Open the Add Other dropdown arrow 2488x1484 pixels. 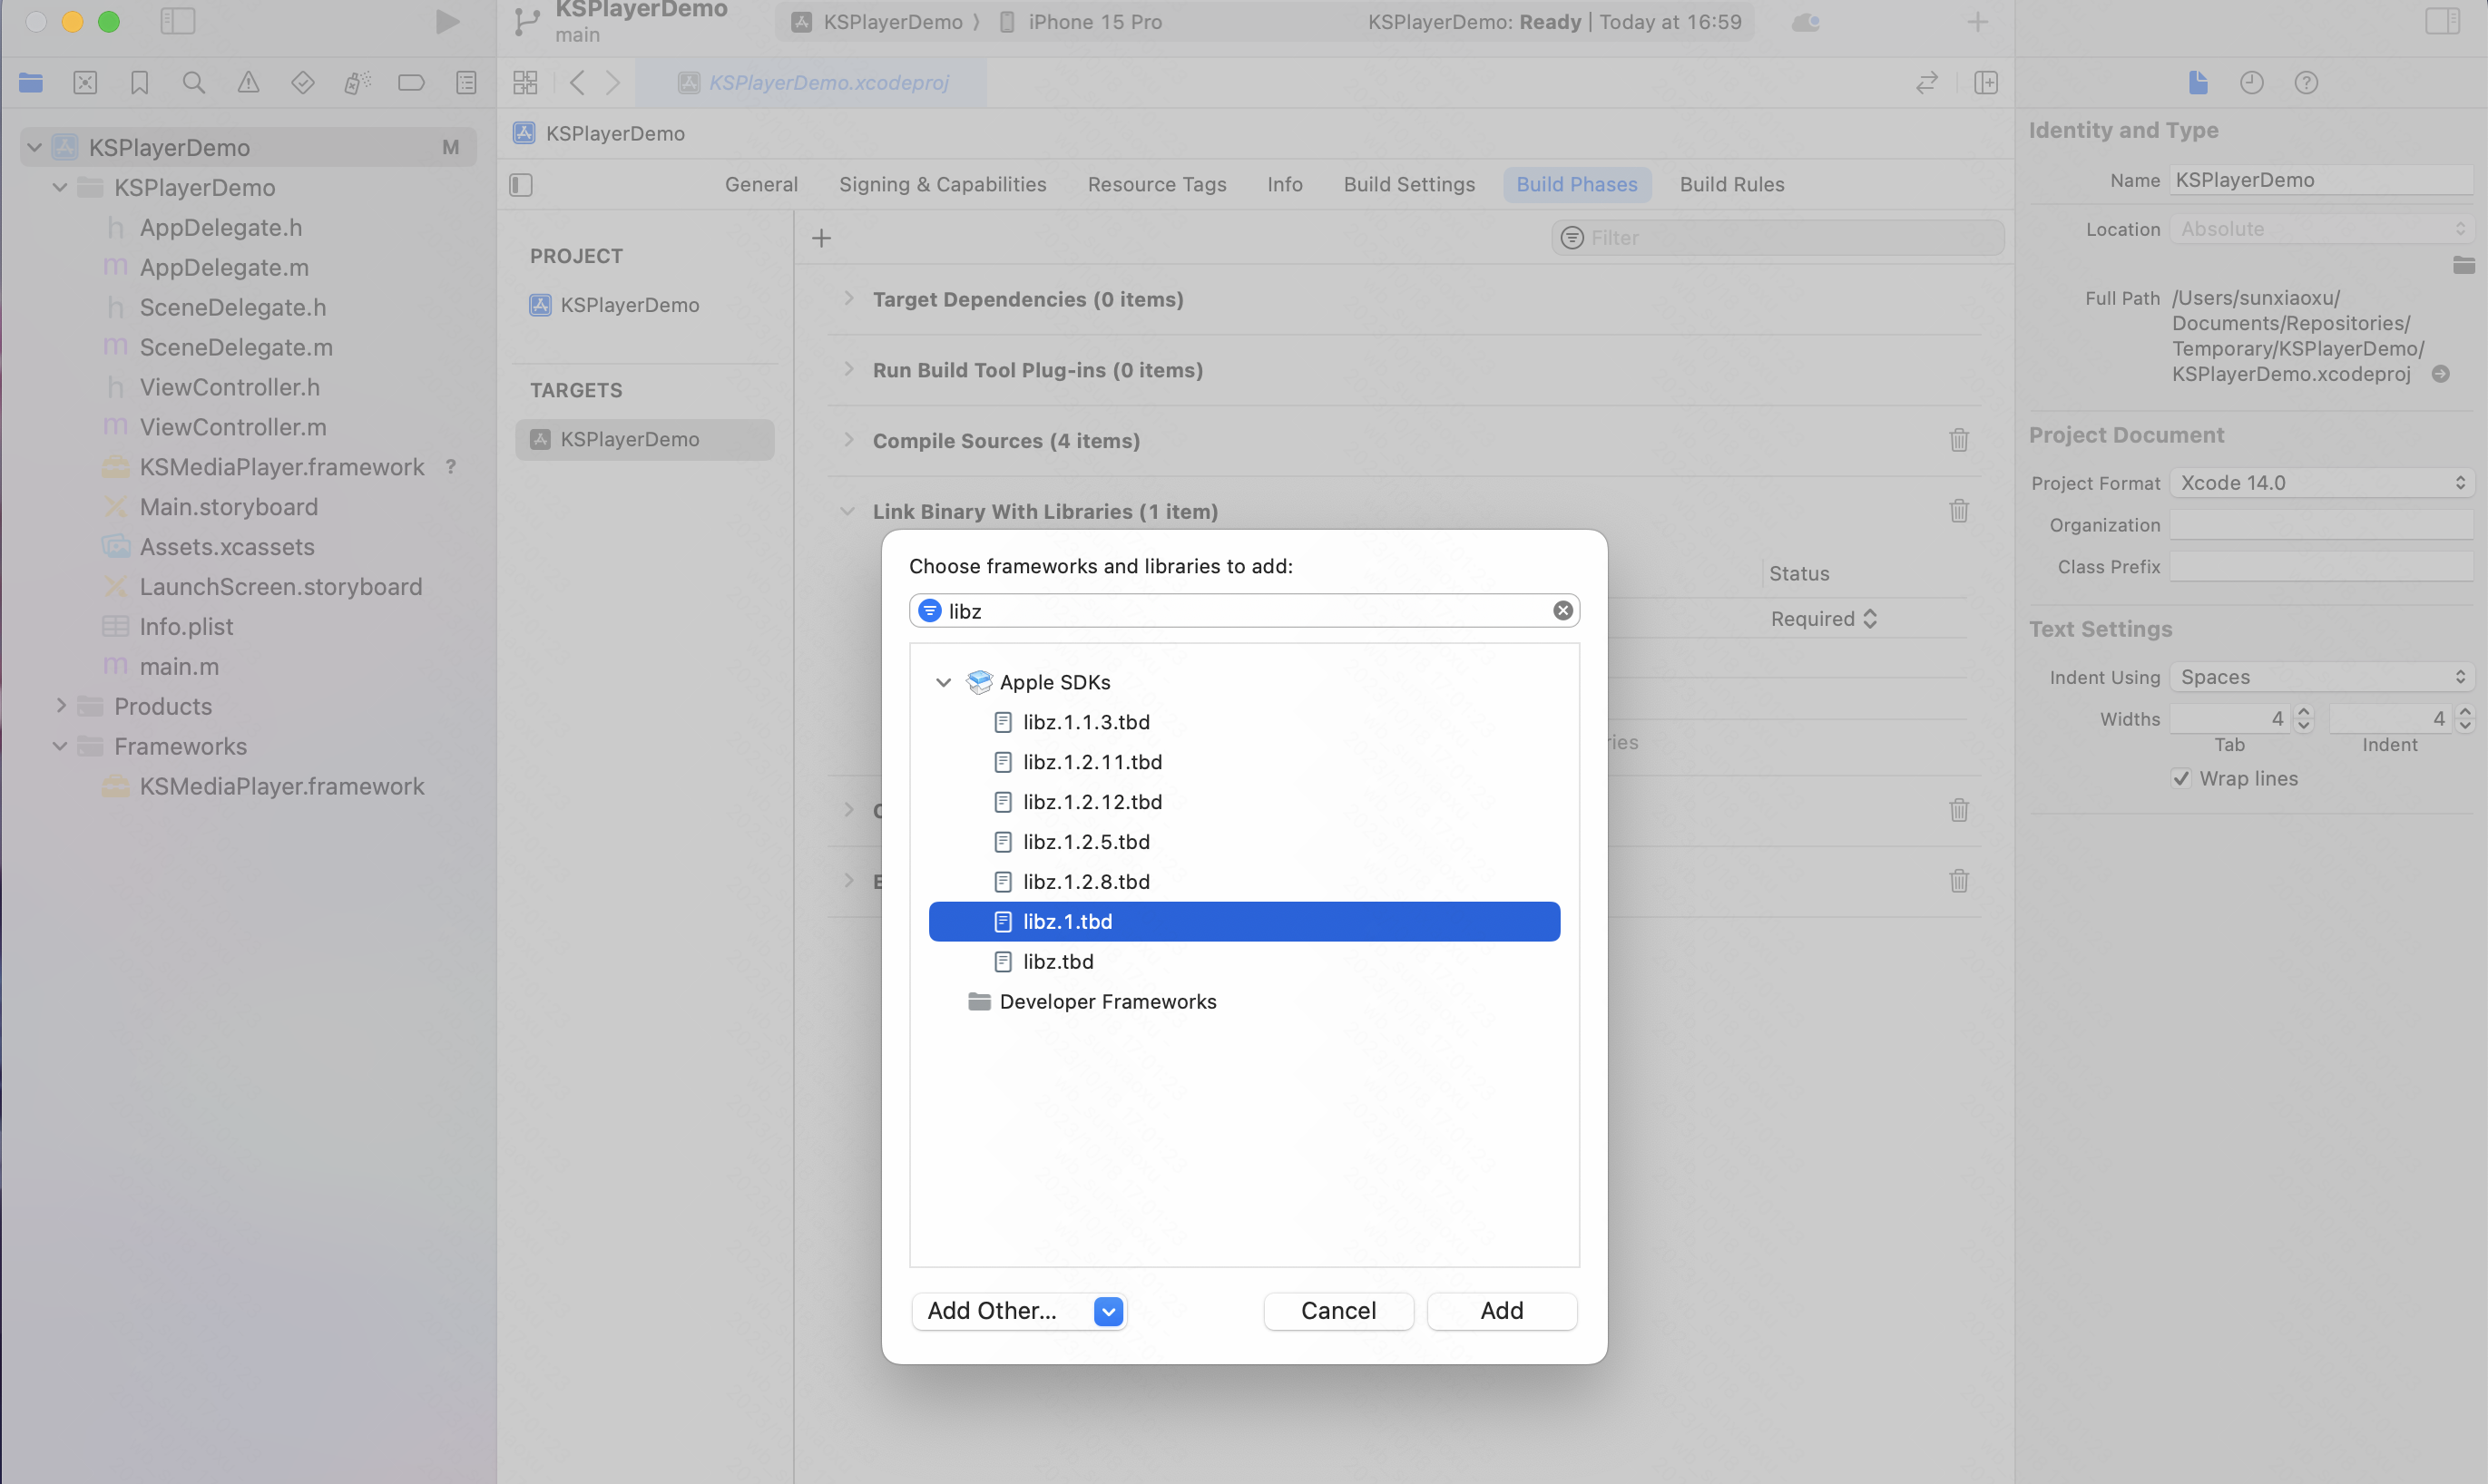click(x=1108, y=1311)
